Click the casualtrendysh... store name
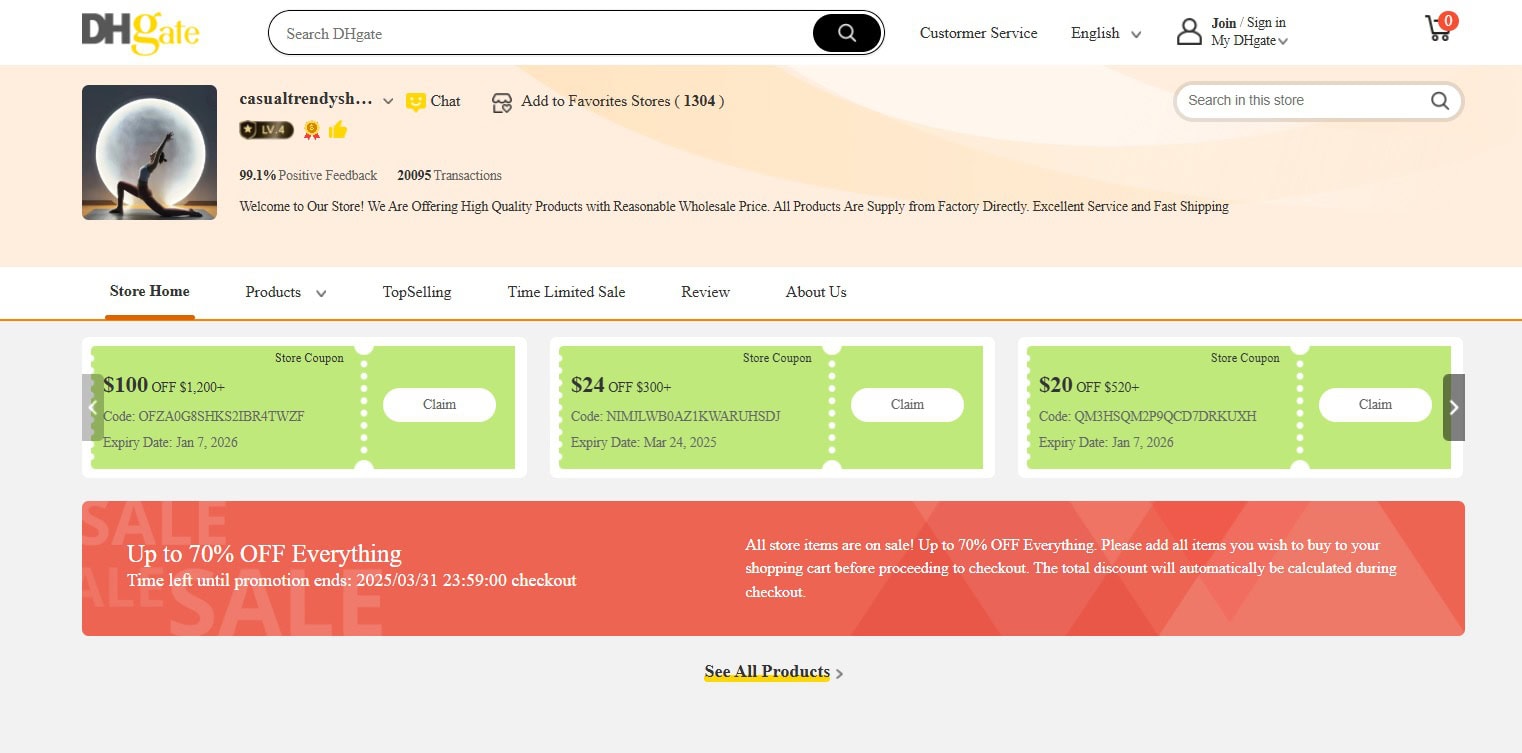This screenshot has height=753, width=1522. click(306, 99)
